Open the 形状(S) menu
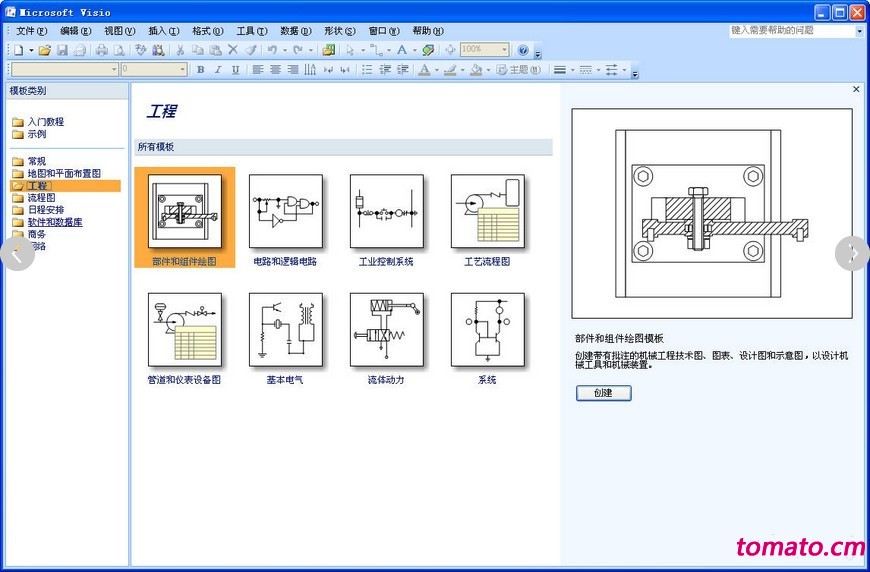870x572 pixels. point(340,31)
